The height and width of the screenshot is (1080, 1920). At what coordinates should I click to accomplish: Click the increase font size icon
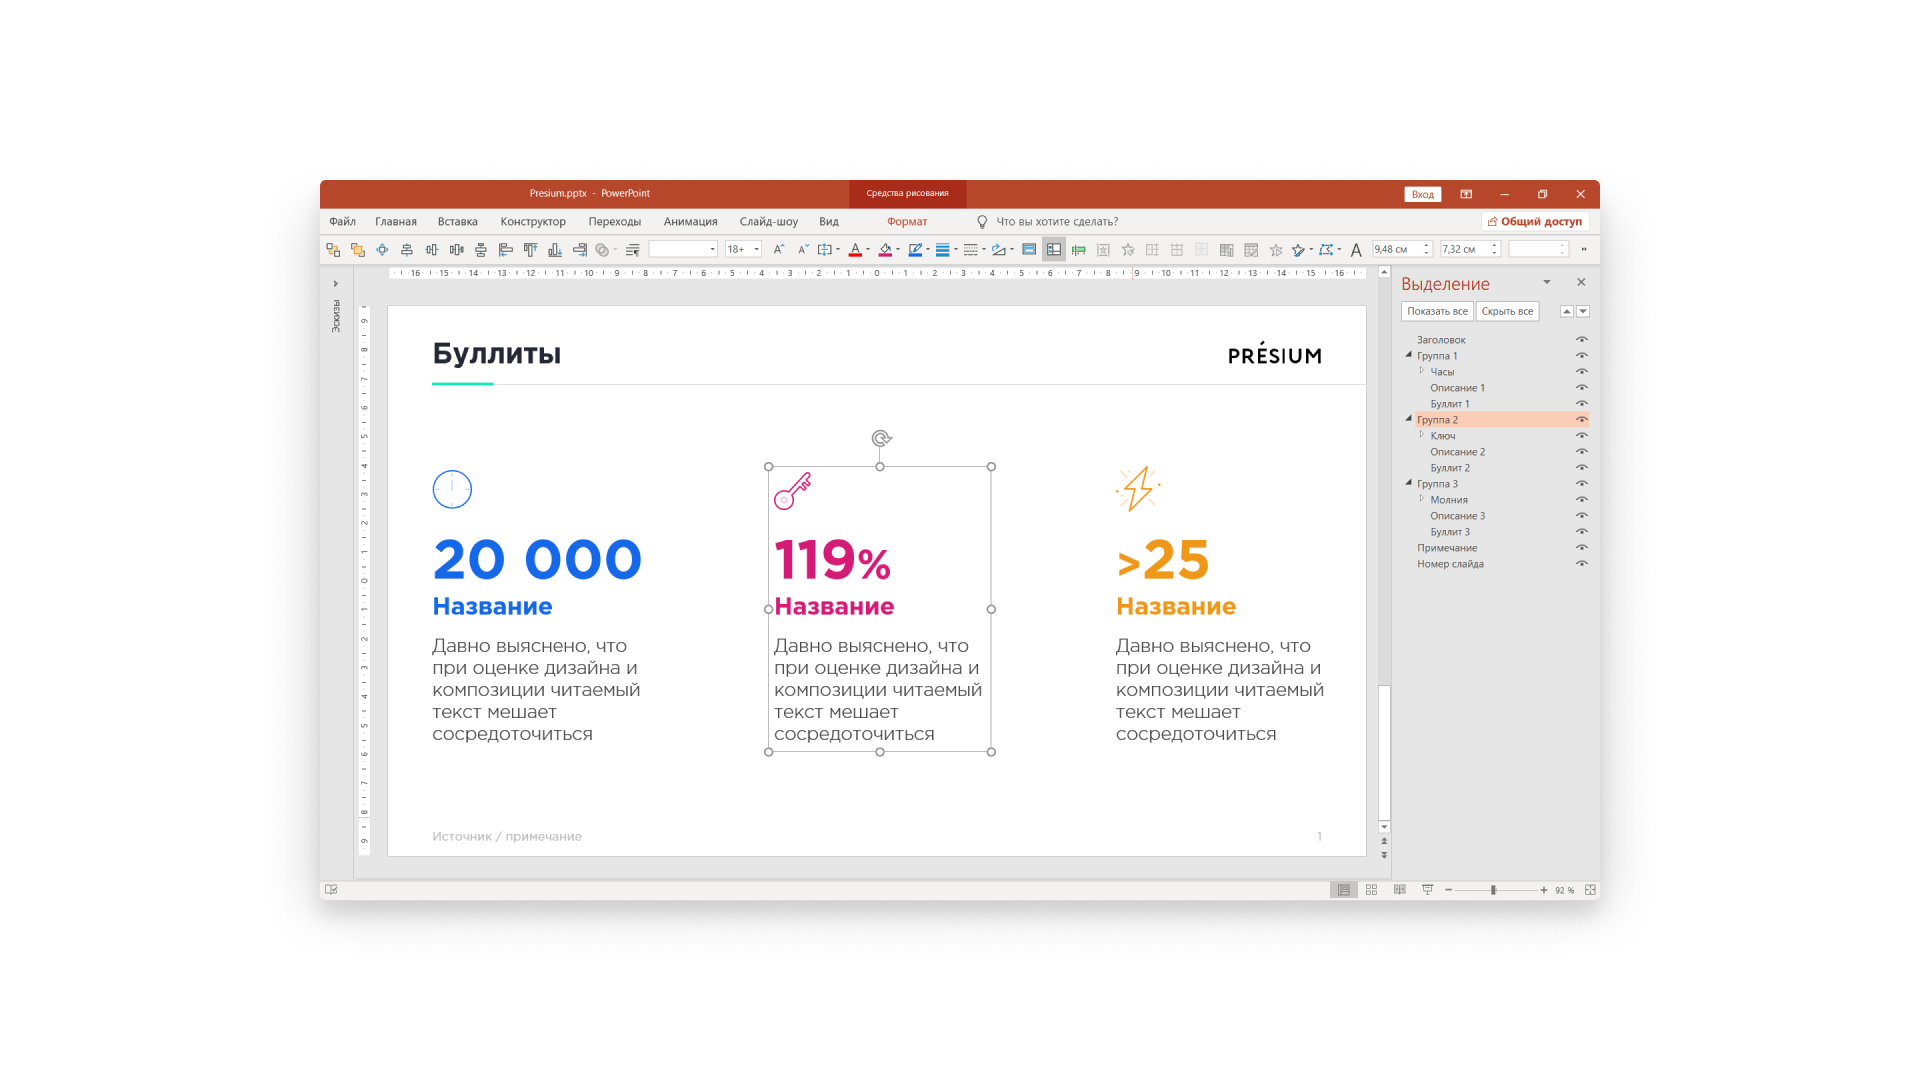coord(778,250)
